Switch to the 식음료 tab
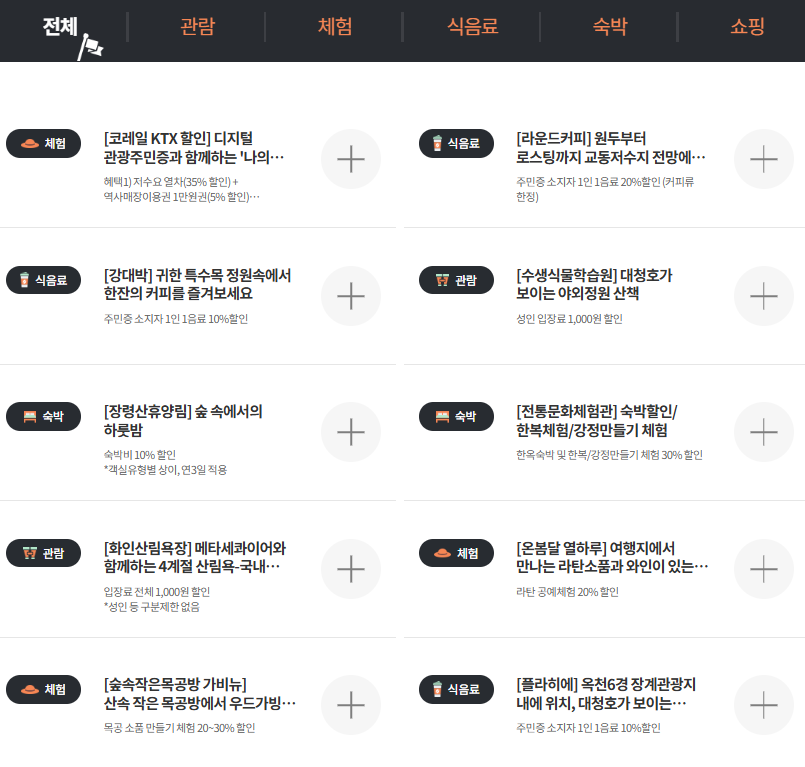This screenshot has height=767, width=805. (471, 27)
